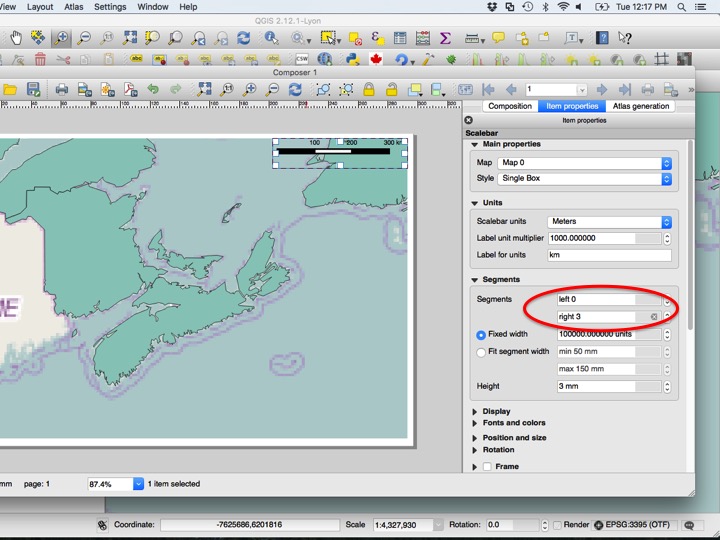Open the Settings menu

tap(110, 7)
